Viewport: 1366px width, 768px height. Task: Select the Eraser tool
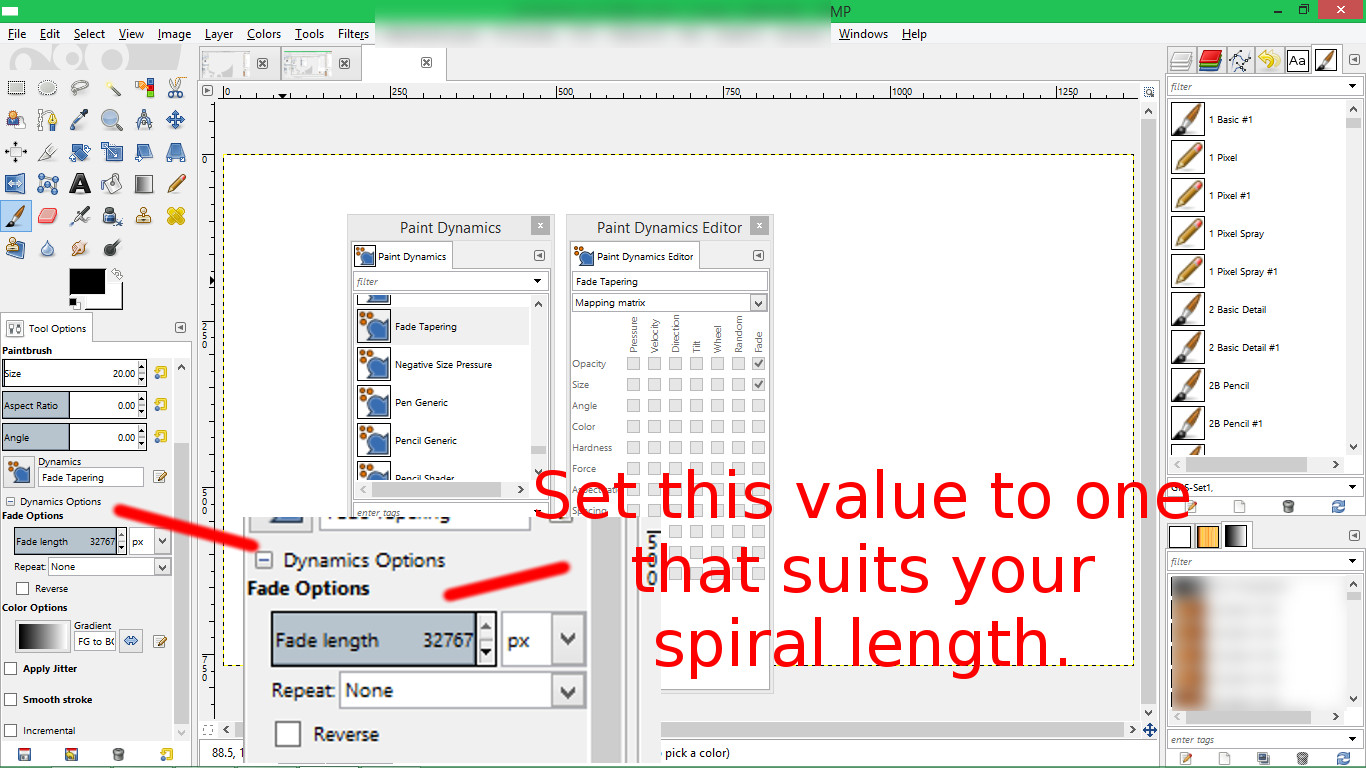[x=48, y=216]
